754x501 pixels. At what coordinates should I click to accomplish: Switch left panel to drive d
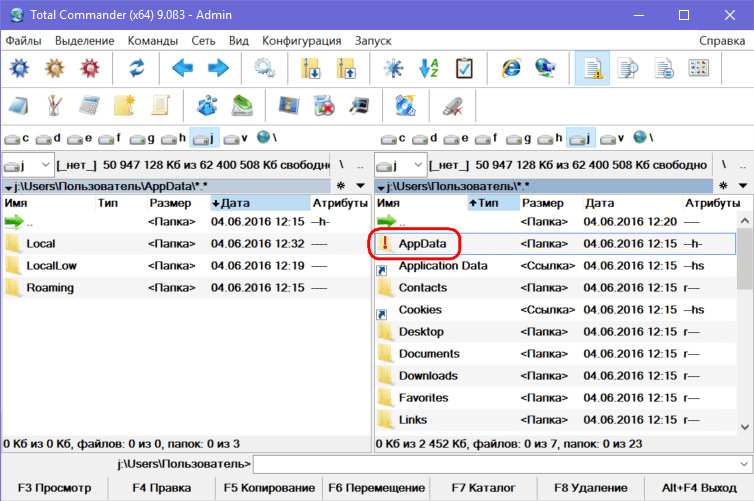48,138
